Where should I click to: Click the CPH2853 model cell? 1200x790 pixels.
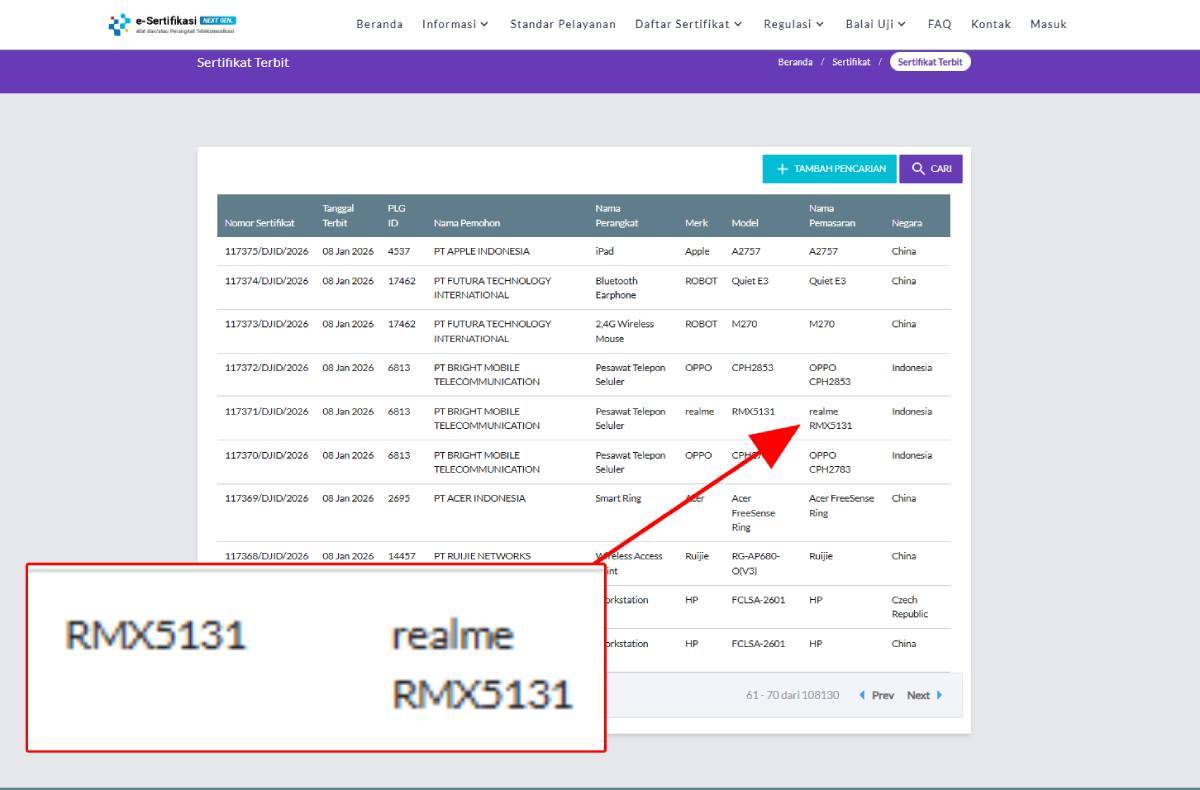click(753, 367)
